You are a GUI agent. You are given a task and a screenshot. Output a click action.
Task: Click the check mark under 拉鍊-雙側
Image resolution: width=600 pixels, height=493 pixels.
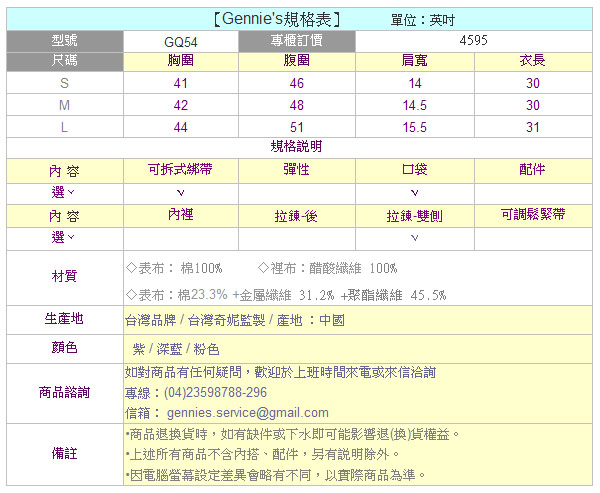415,238
